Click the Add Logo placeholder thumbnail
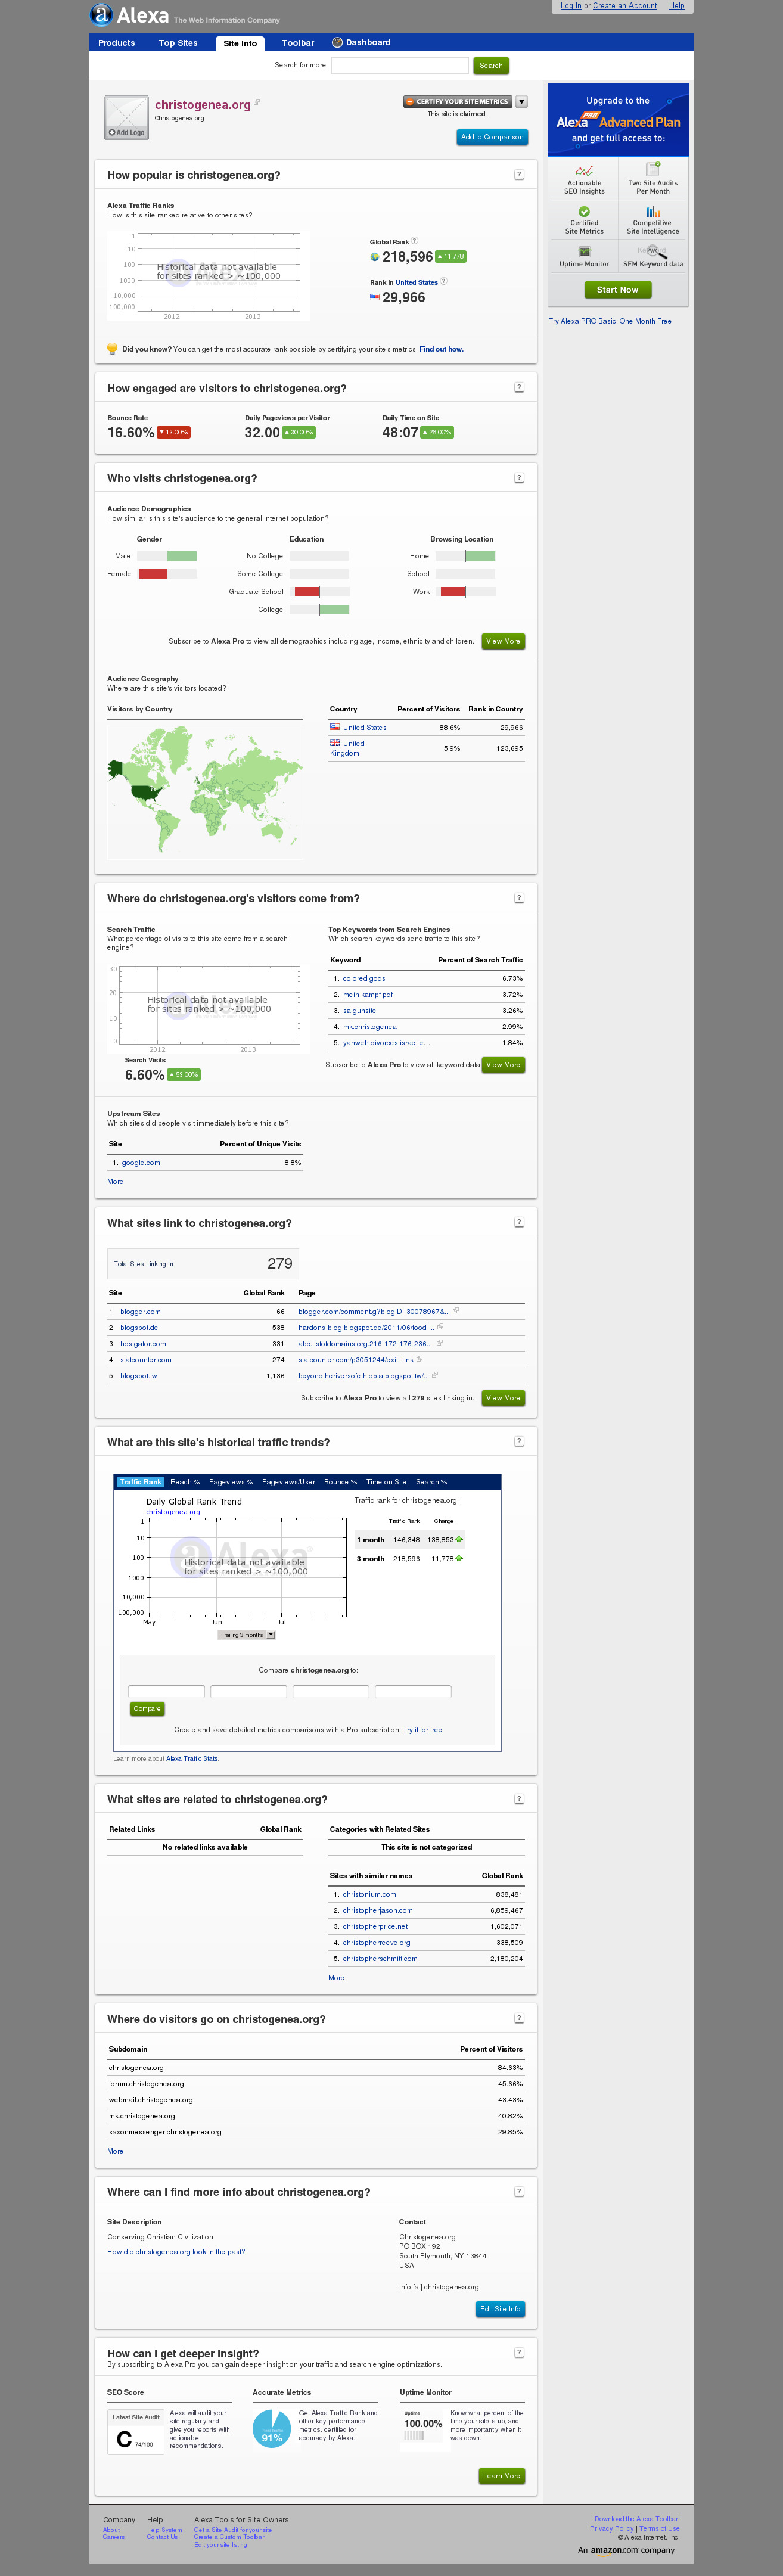The width and height of the screenshot is (783, 2576). [x=127, y=117]
